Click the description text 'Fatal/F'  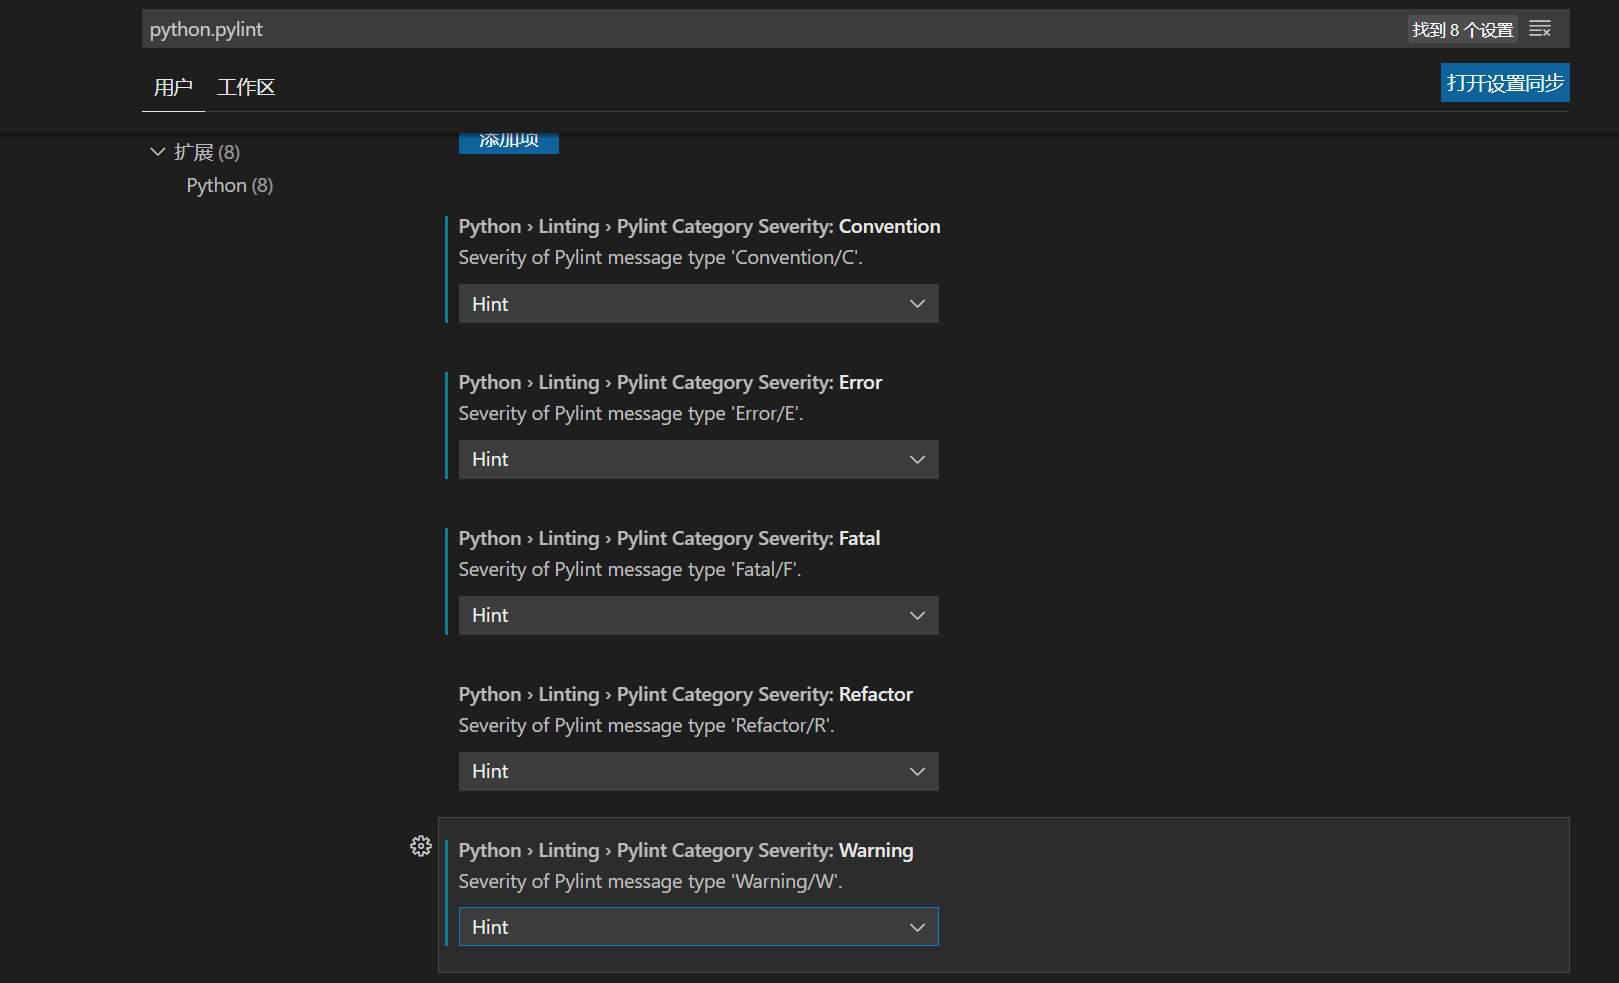765,569
